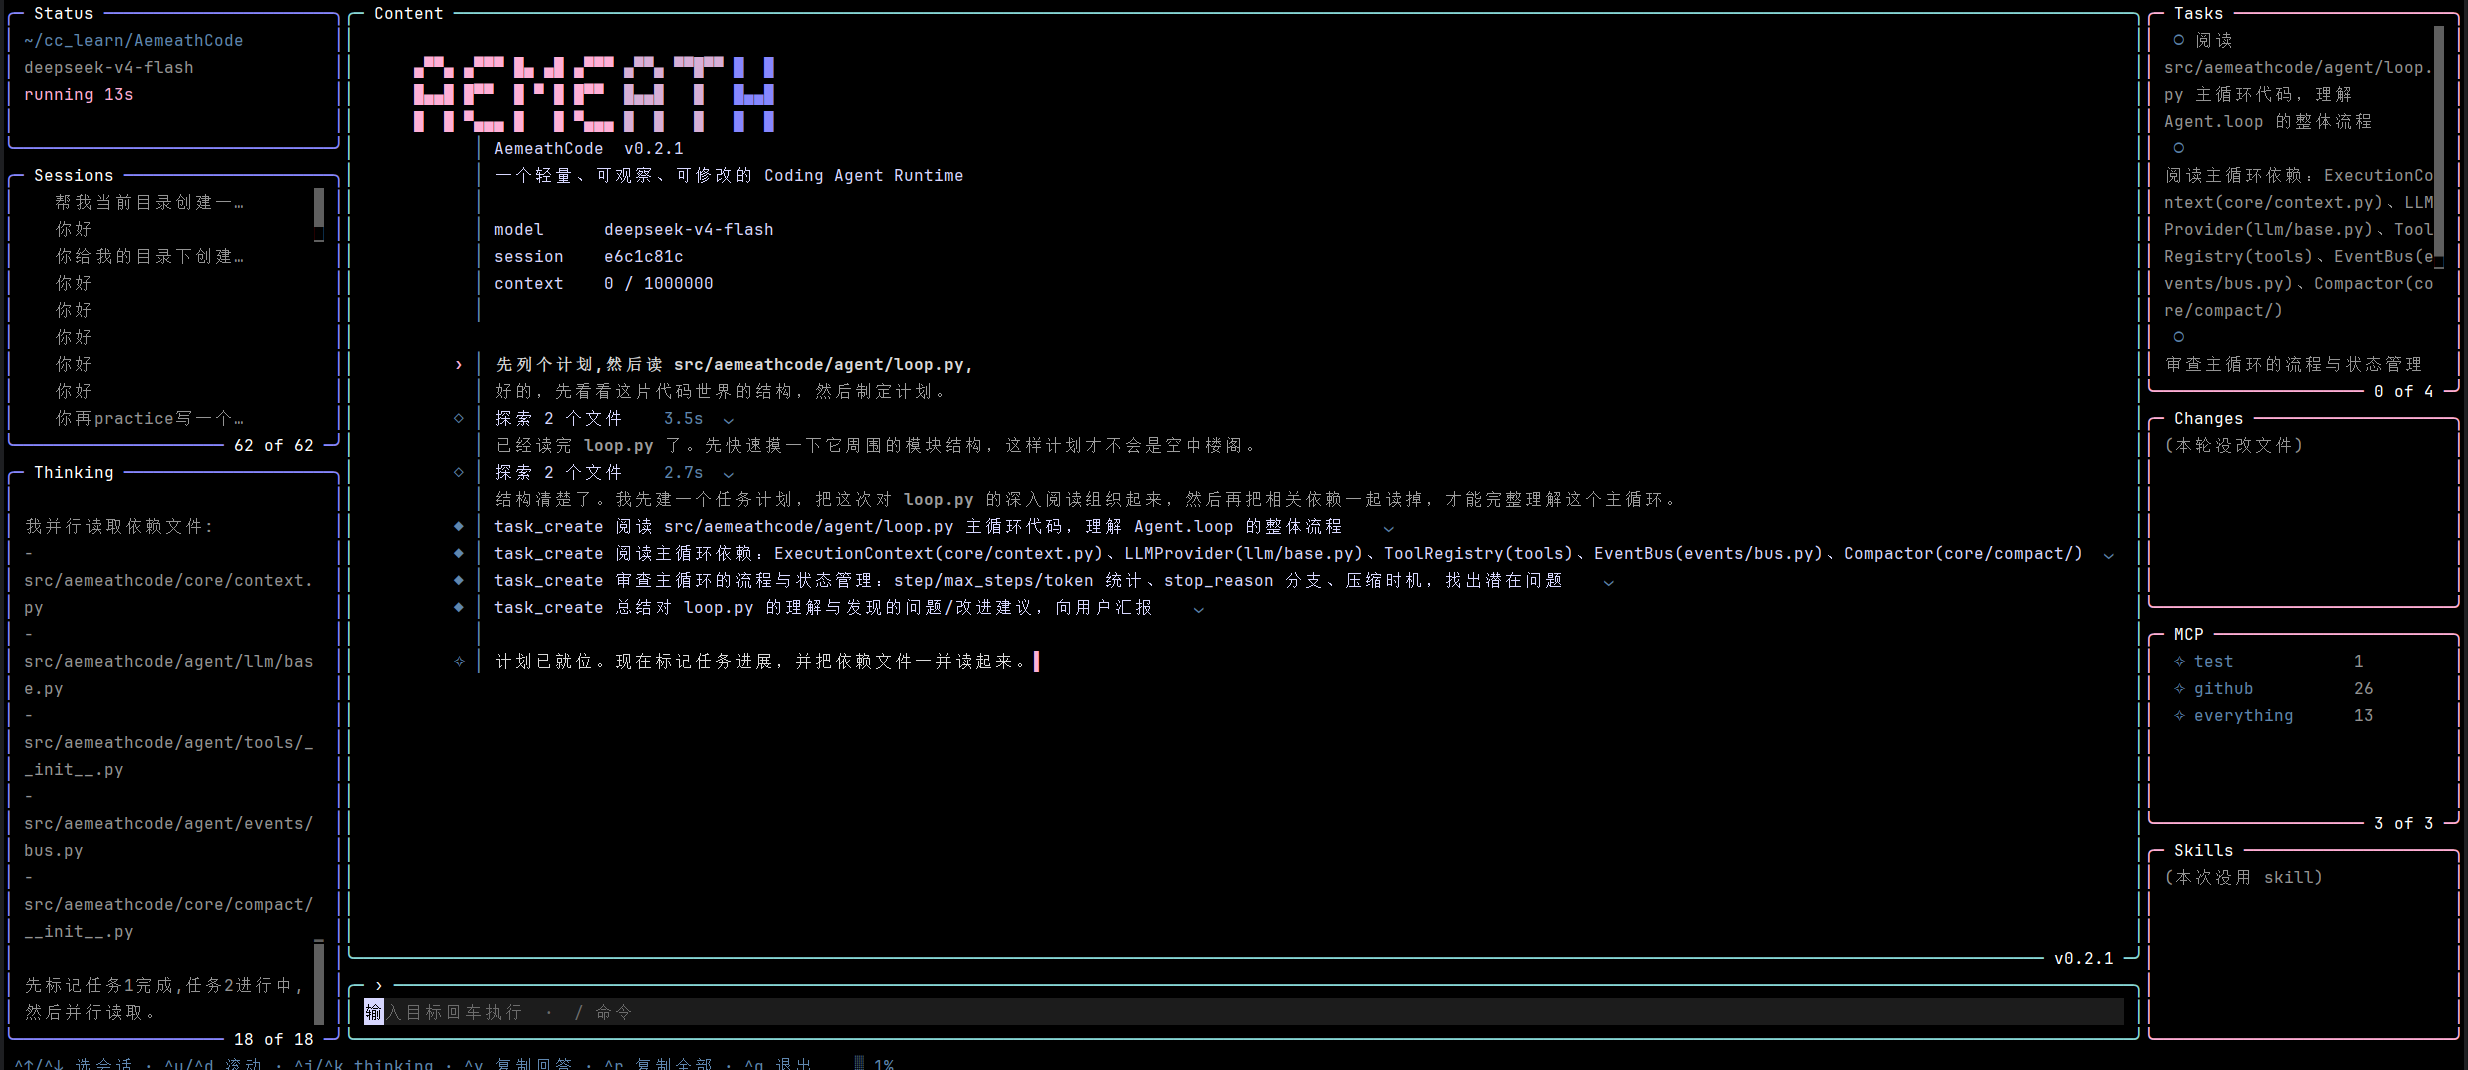Focus the Thinking panel title

pyautogui.click(x=74, y=473)
